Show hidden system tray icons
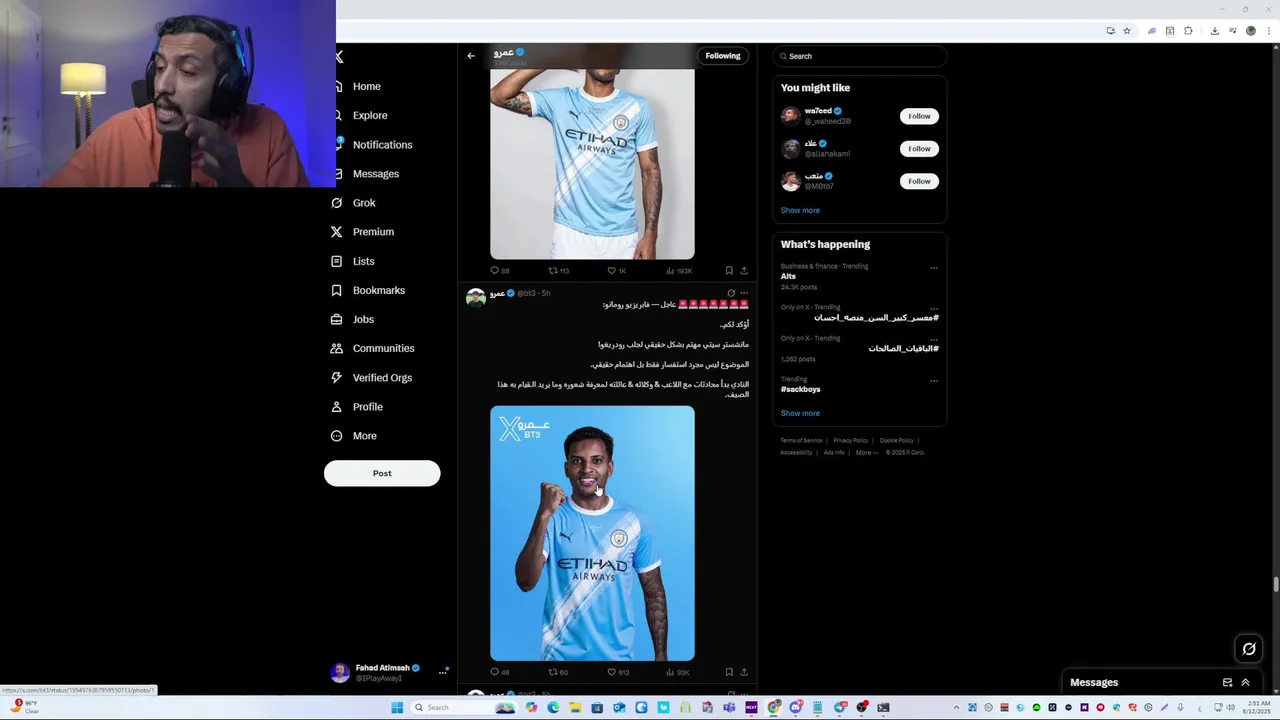 (956, 708)
